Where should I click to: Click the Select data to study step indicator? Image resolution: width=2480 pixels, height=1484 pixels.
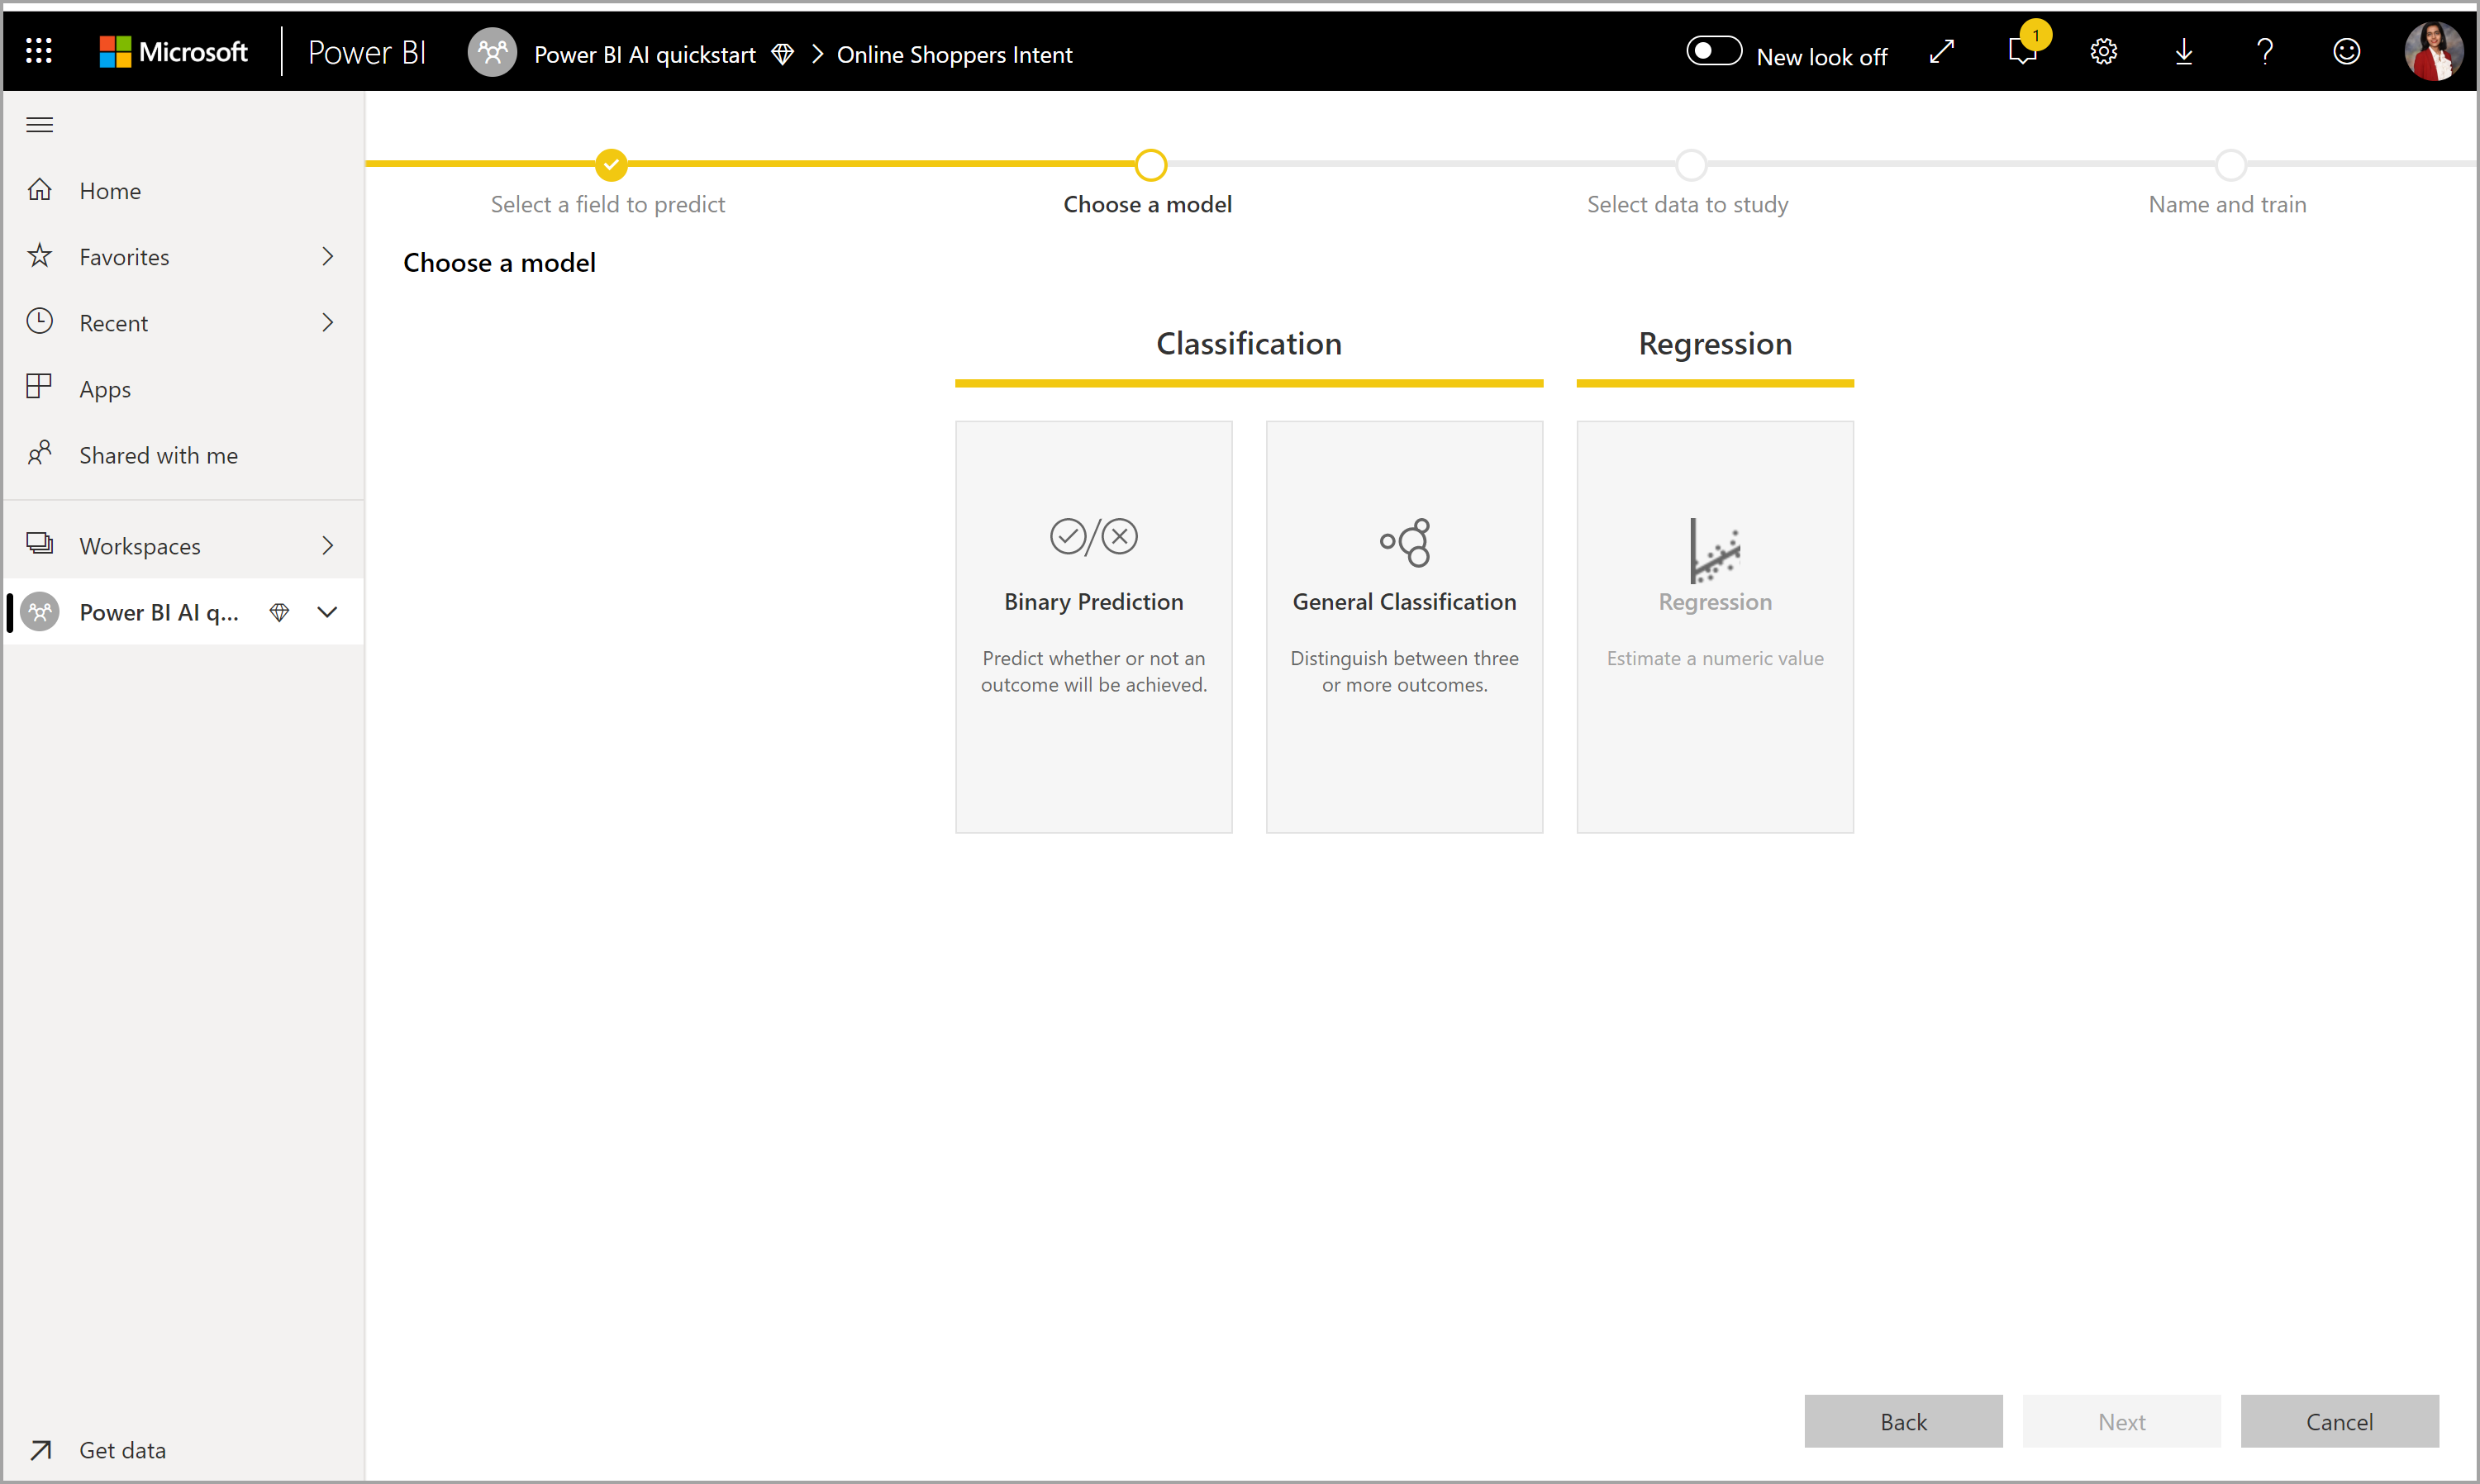1688,164
